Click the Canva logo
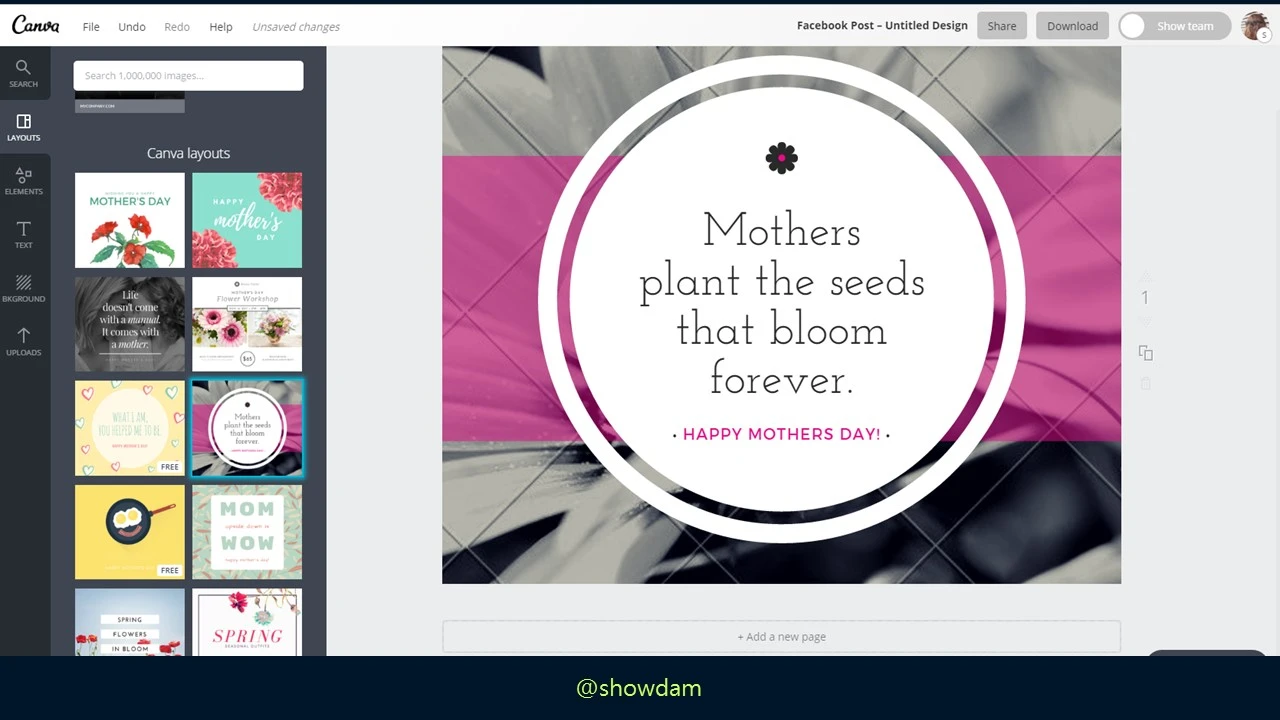This screenshot has width=1280, height=720. click(36, 26)
